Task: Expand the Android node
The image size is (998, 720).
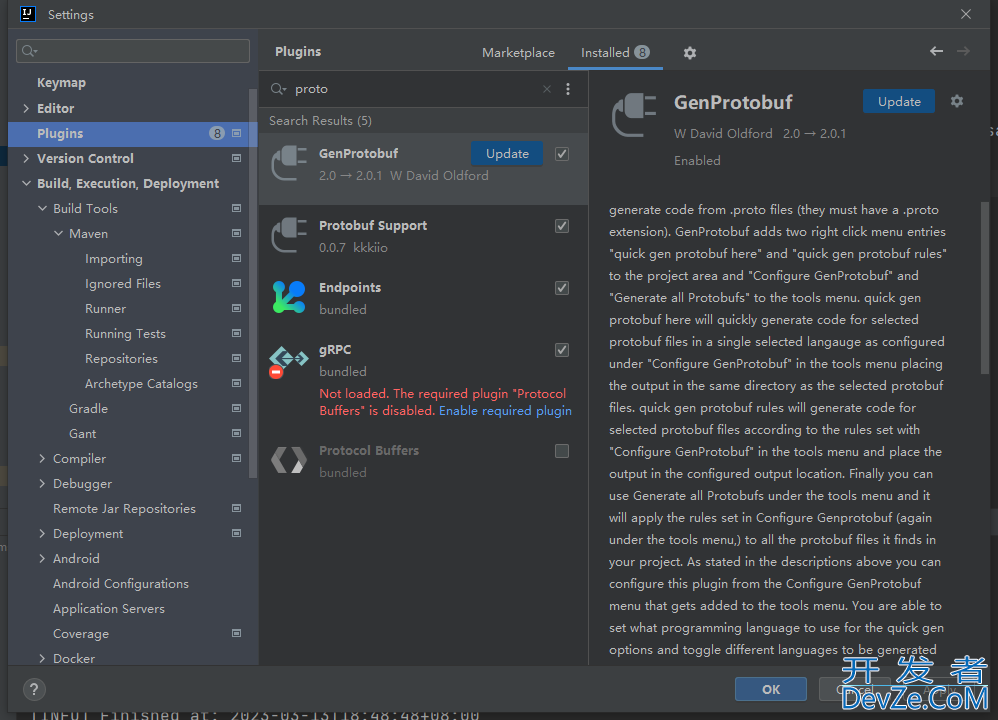Action: click(x=42, y=558)
